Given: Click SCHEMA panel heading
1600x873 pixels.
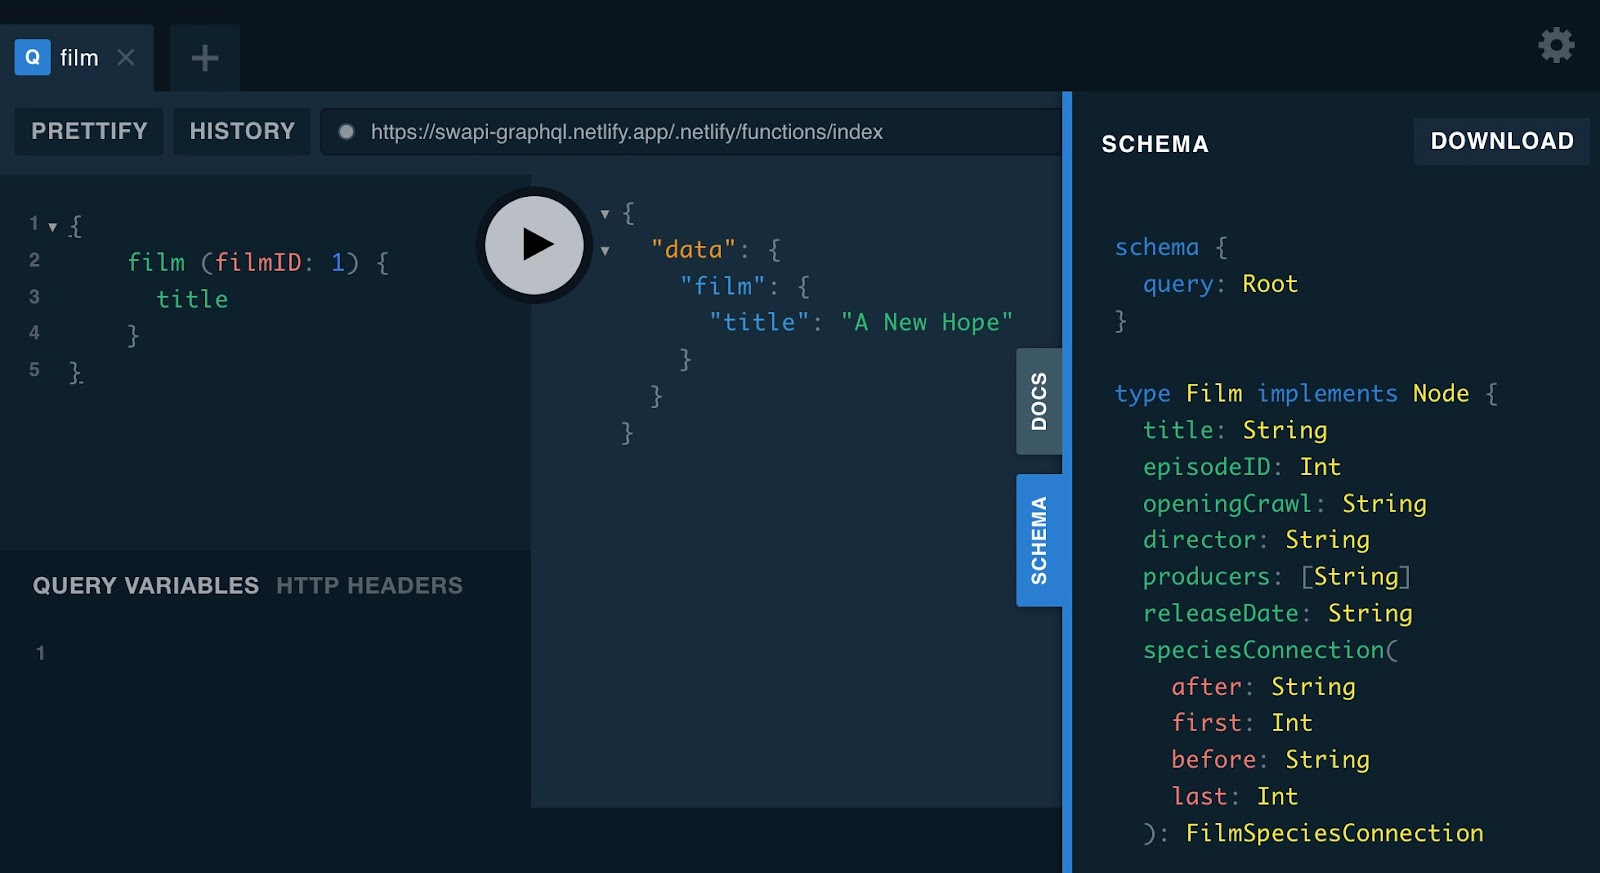Looking at the screenshot, I should pyautogui.click(x=1155, y=144).
